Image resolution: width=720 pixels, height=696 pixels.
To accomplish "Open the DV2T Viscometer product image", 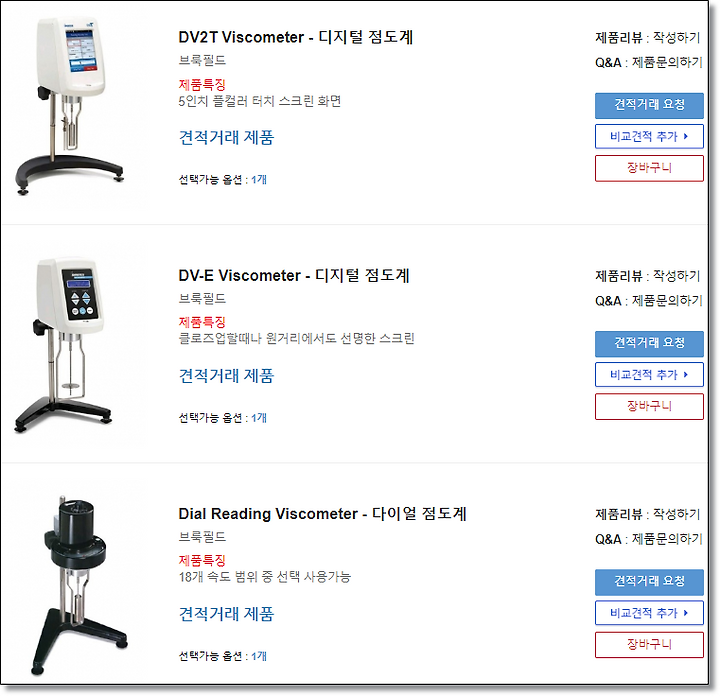I will pos(70,107).
